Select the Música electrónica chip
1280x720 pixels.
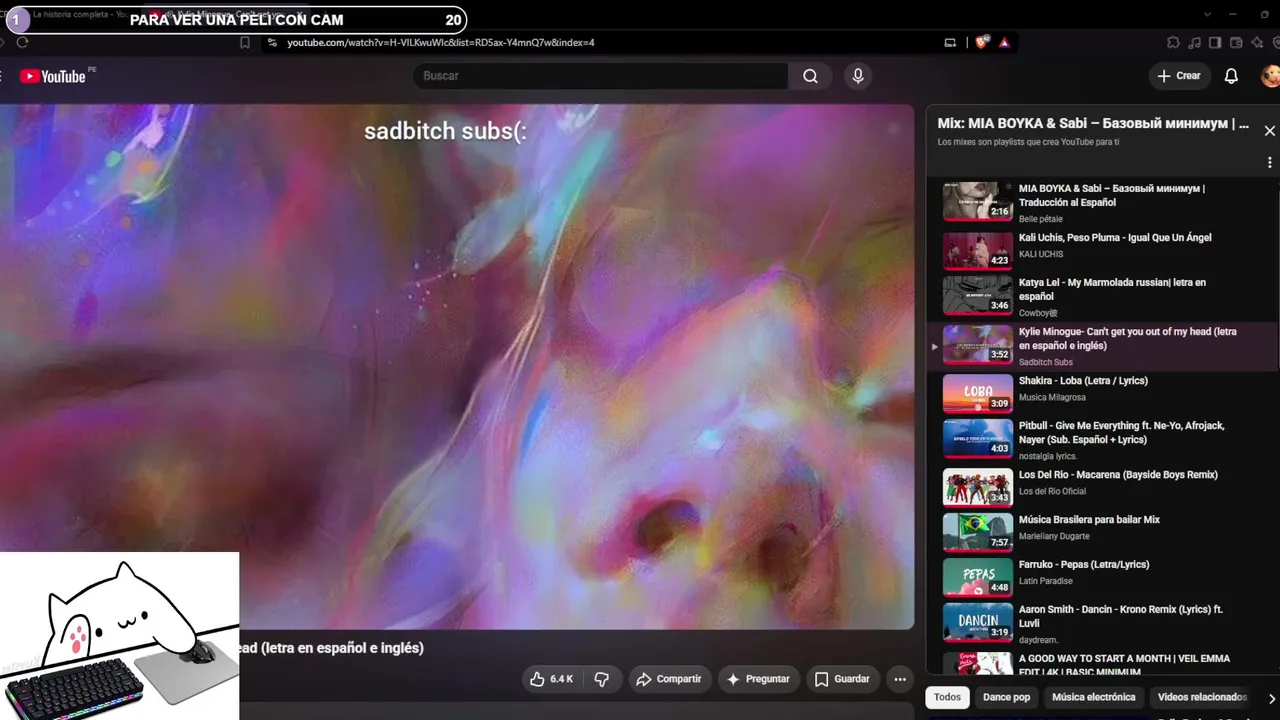point(1094,697)
